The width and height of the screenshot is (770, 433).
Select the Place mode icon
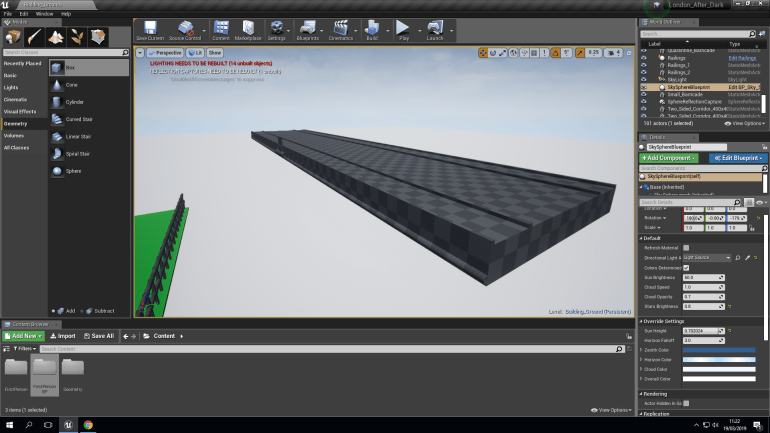pyautogui.click(x=13, y=37)
